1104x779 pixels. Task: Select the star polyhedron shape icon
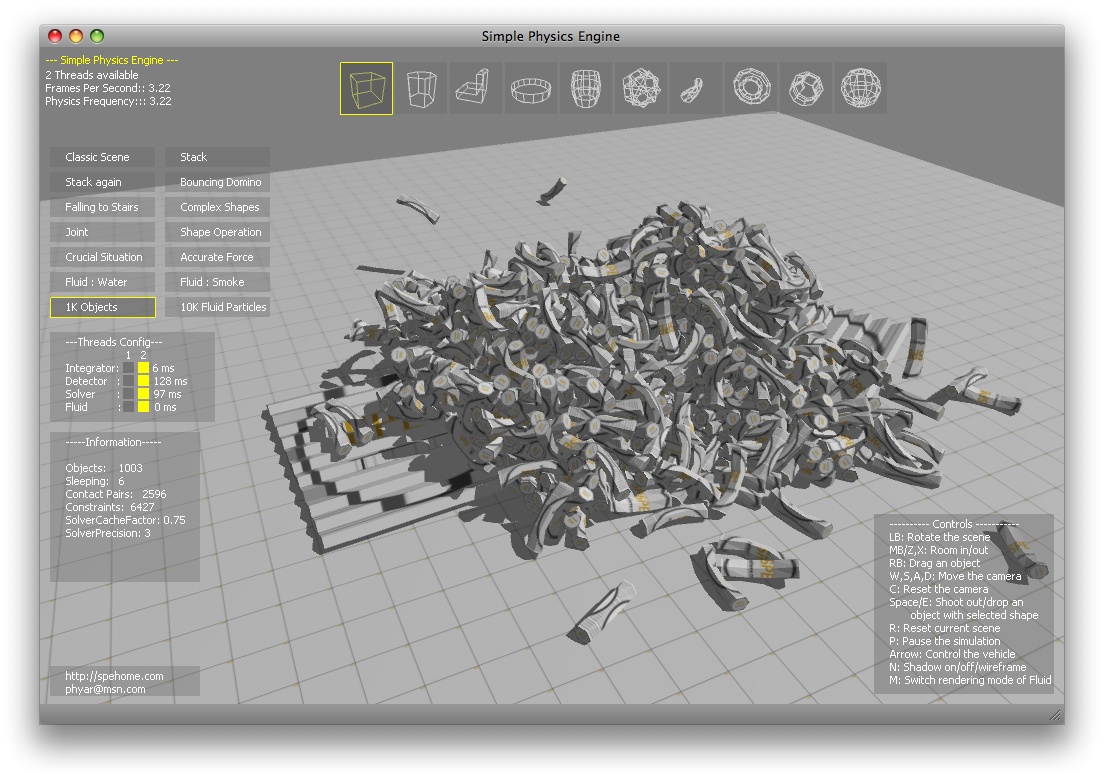pos(696,88)
